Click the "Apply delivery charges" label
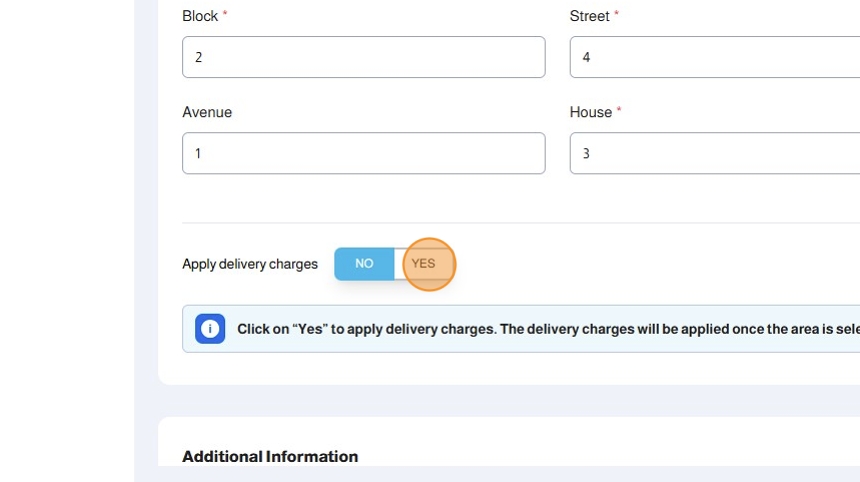The height and width of the screenshot is (482, 860). click(250, 265)
